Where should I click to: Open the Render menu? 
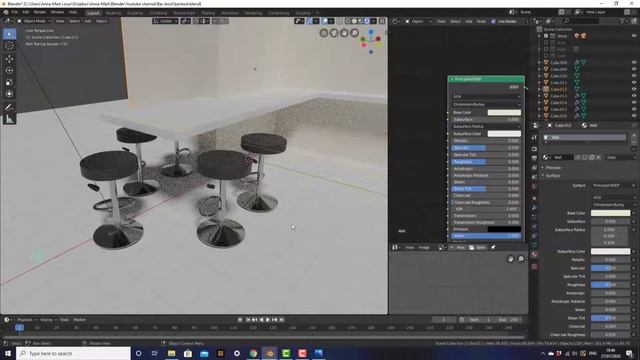point(40,12)
